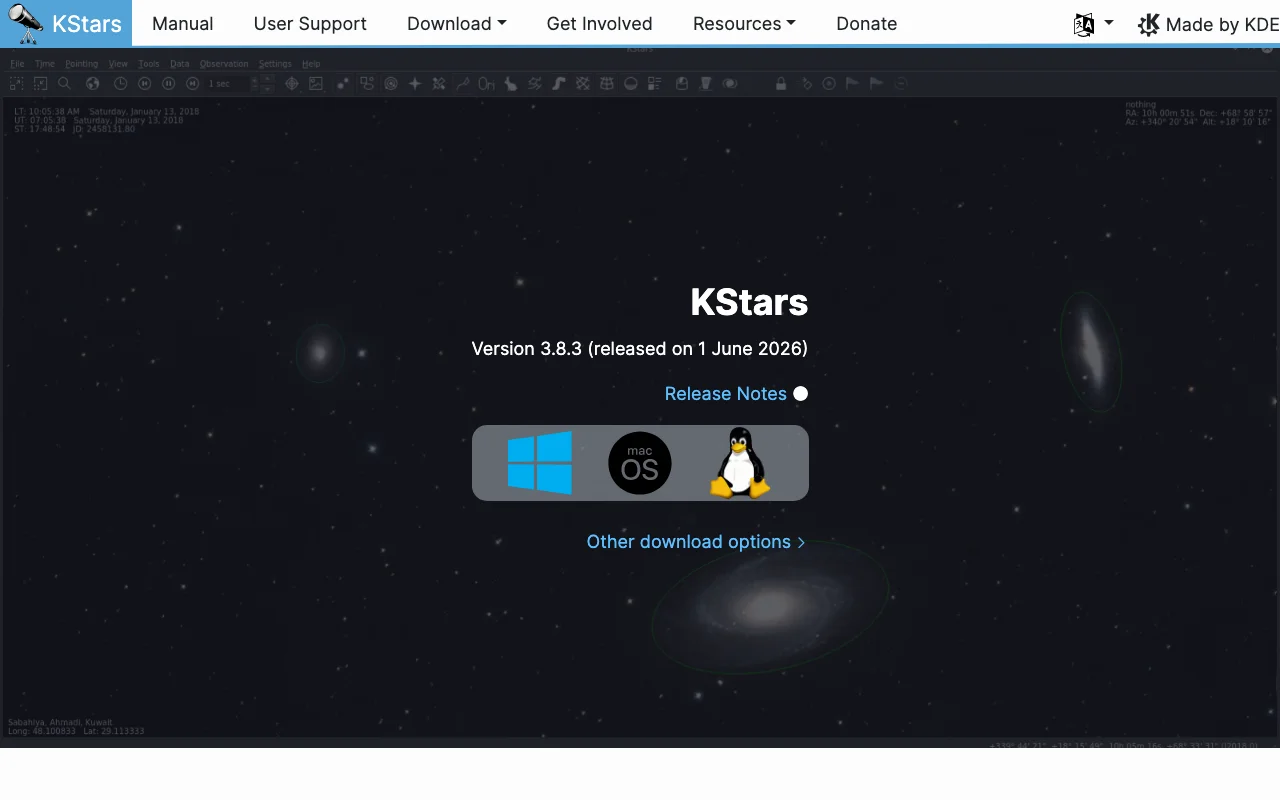Image resolution: width=1280 pixels, height=800 pixels.
Task: Open the language selector dropdown
Action: 1093,24
